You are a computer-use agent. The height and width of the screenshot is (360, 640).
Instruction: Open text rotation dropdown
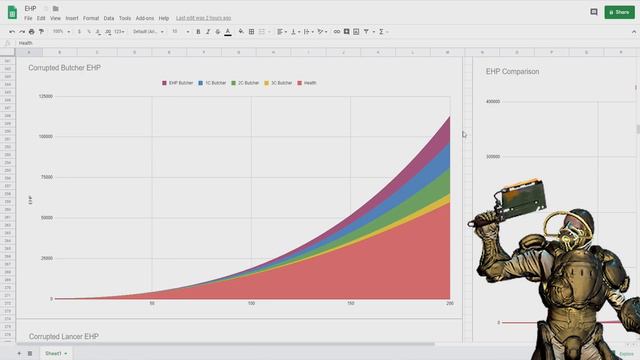[x=322, y=31]
